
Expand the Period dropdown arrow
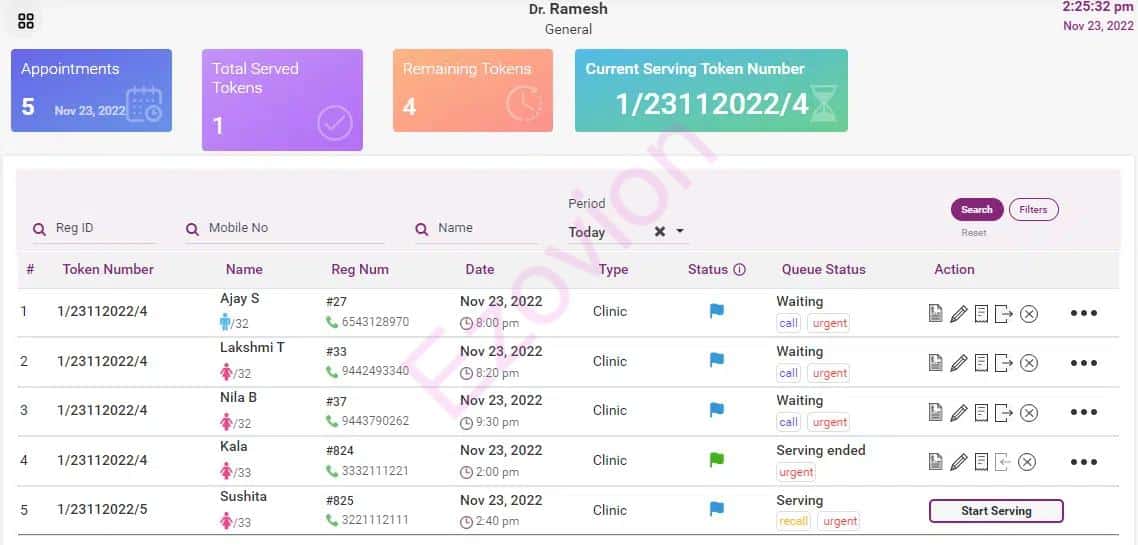pos(680,232)
